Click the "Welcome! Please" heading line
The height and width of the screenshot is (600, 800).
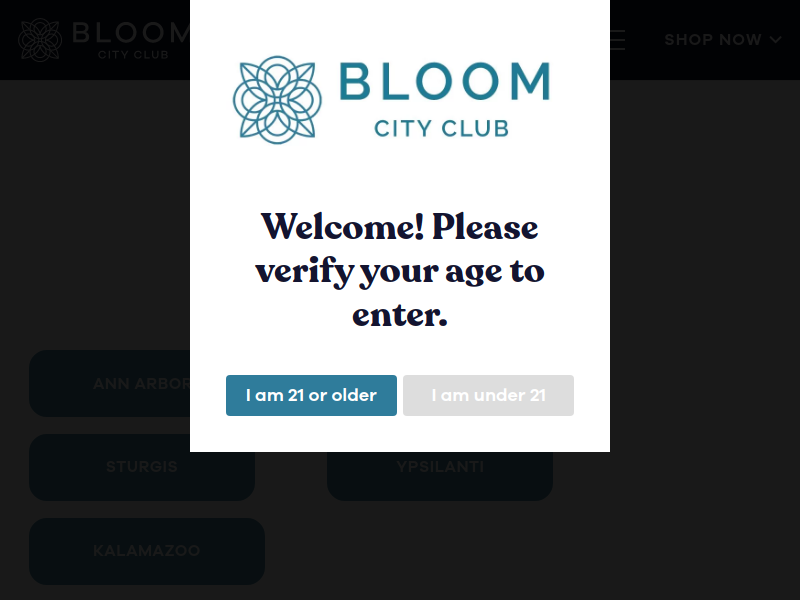399,227
